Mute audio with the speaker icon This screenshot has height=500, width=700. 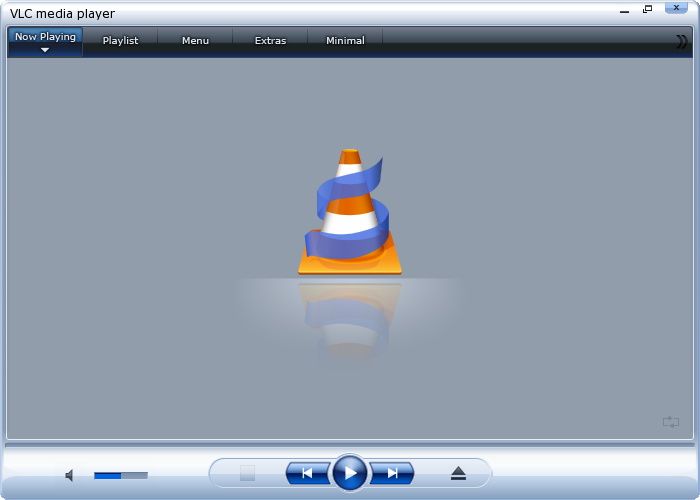(x=69, y=475)
